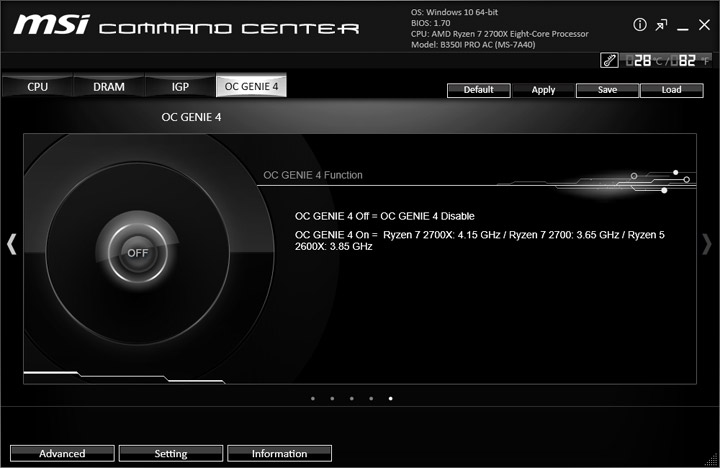Close the Command Center window

pos(704,25)
